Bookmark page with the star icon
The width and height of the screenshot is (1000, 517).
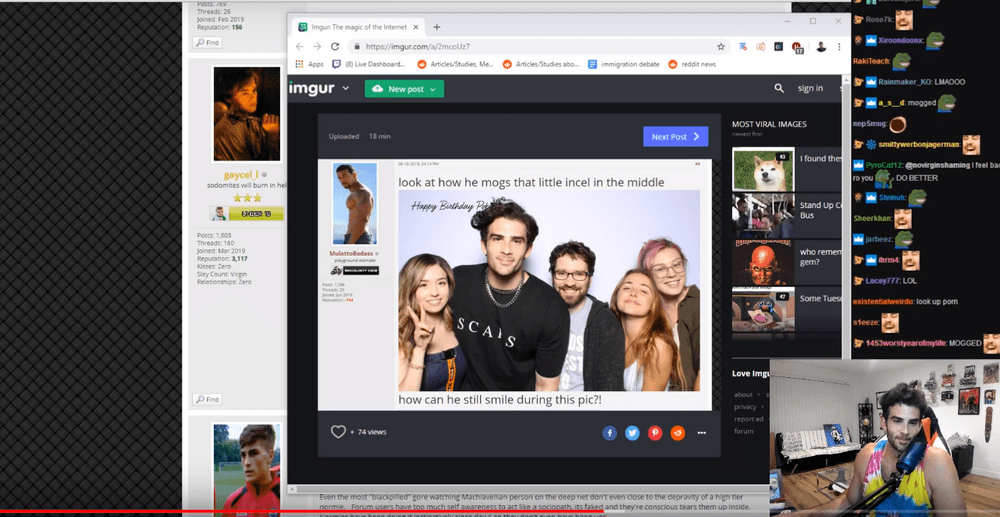click(721, 47)
